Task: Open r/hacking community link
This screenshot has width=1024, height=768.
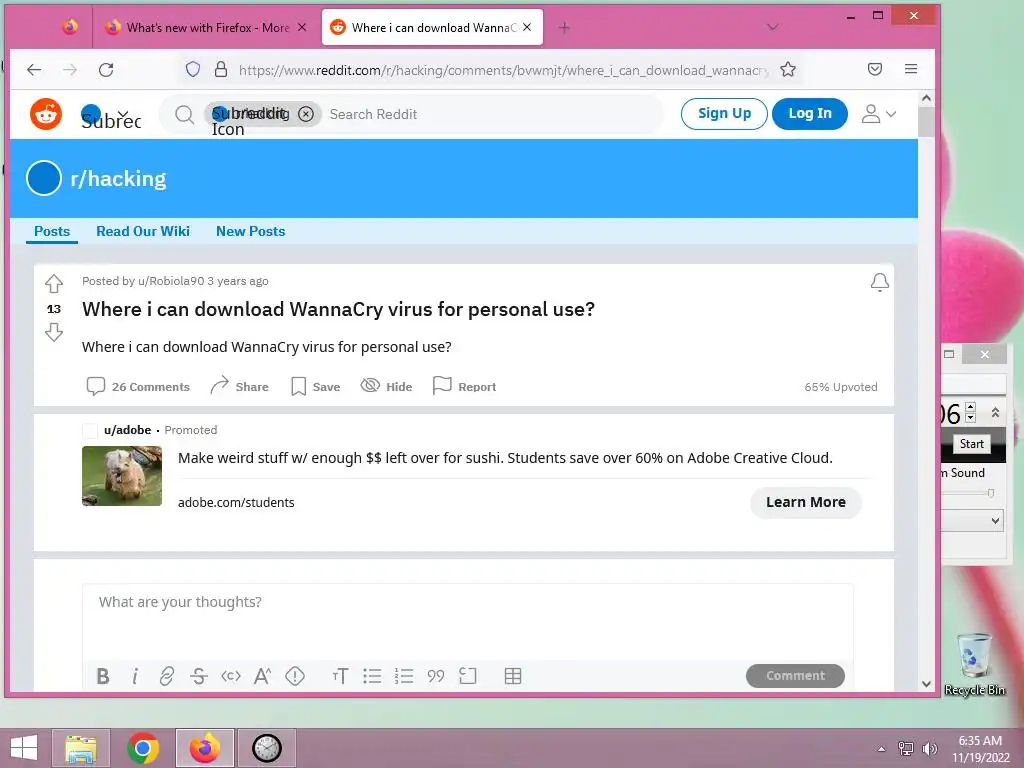Action: click(118, 178)
